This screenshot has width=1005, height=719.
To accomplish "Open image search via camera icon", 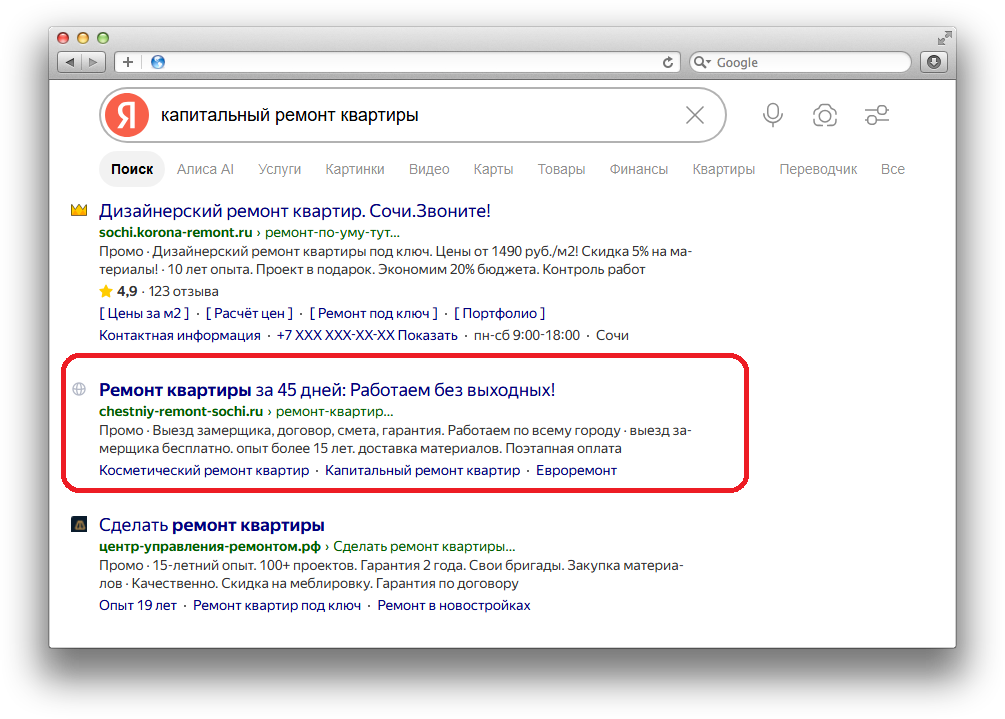I will click(824, 115).
